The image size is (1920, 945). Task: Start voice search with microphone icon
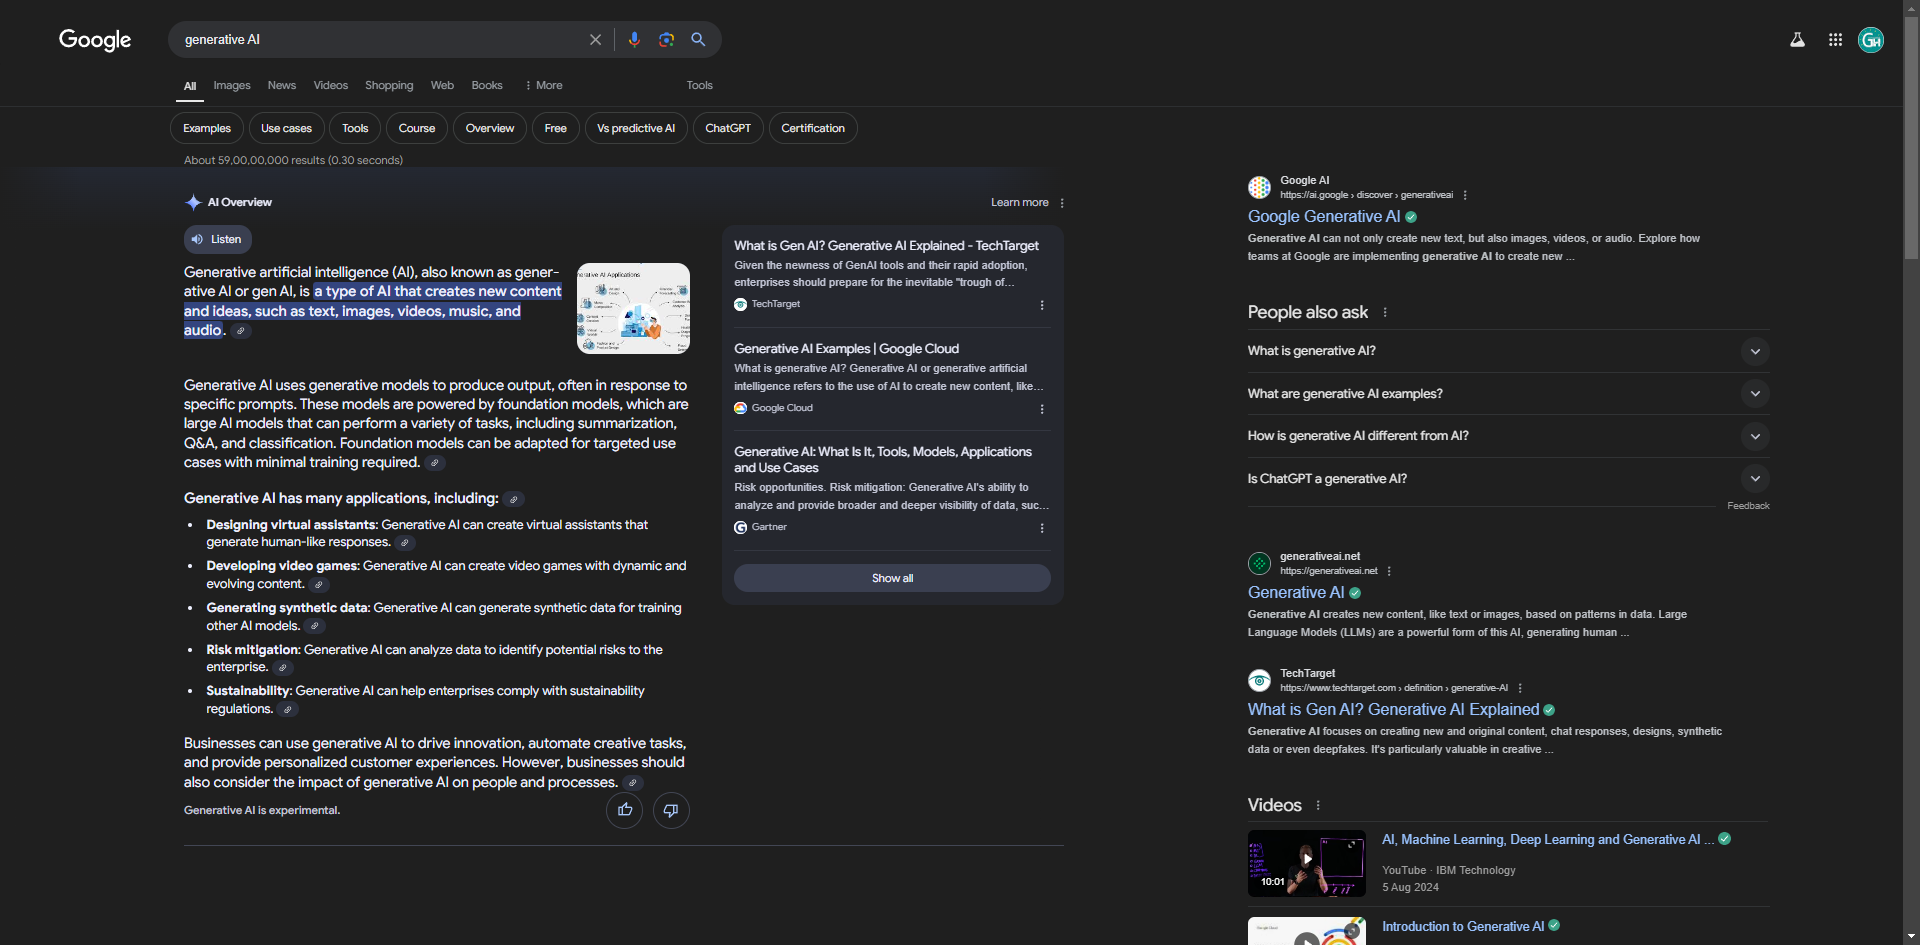tap(634, 40)
